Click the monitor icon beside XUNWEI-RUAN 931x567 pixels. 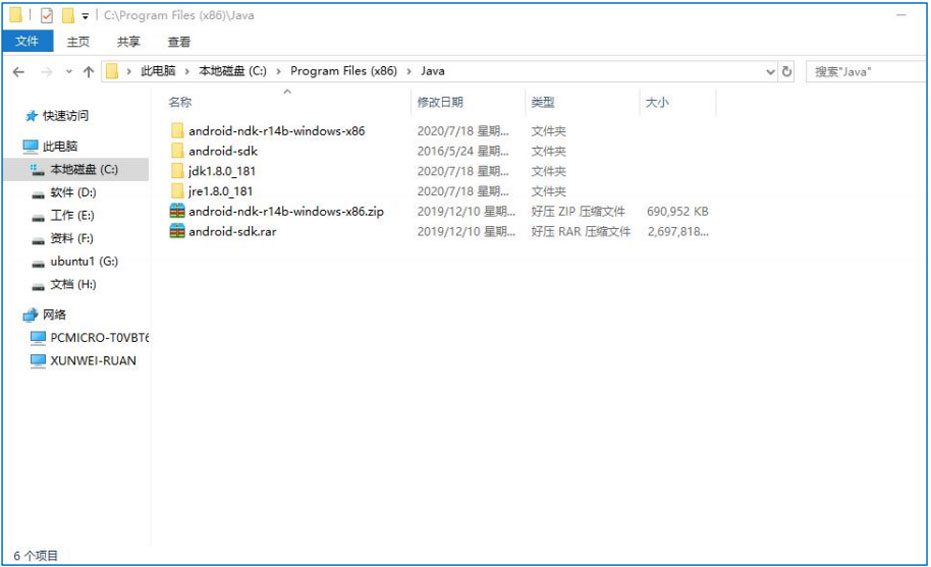[38, 361]
